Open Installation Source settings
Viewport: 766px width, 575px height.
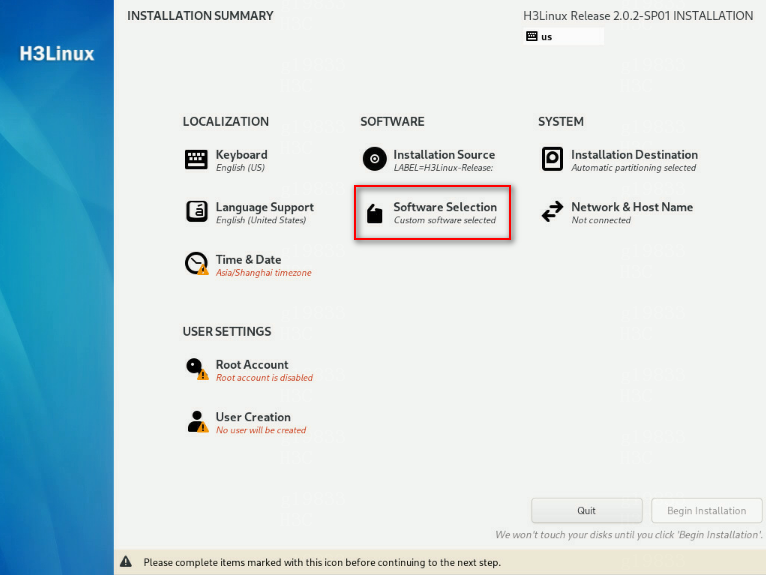(444, 154)
